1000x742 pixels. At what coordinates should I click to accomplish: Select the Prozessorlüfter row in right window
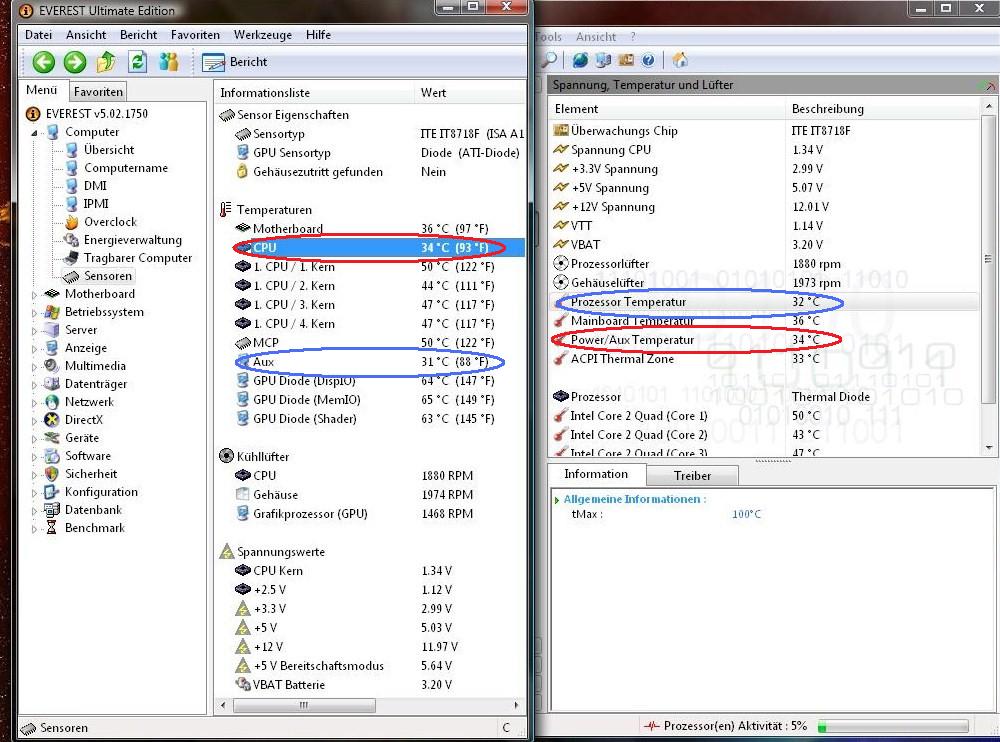(x=764, y=263)
